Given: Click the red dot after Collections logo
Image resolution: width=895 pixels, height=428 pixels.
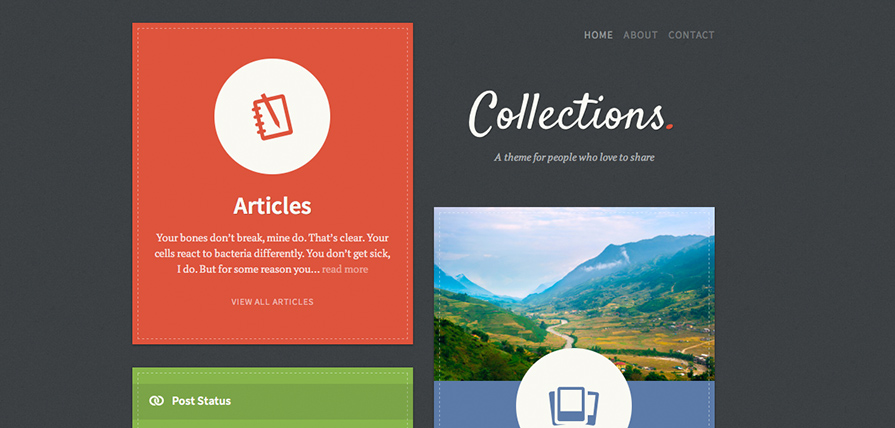Looking at the screenshot, I should (670, 127).
